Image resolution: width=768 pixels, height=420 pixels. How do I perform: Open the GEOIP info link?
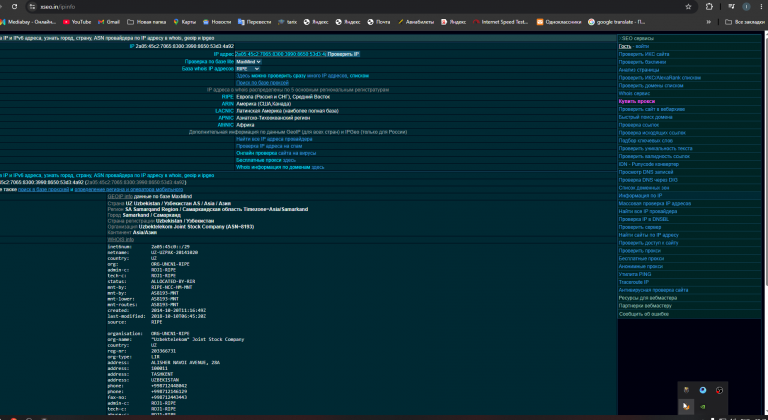(120, 197)
